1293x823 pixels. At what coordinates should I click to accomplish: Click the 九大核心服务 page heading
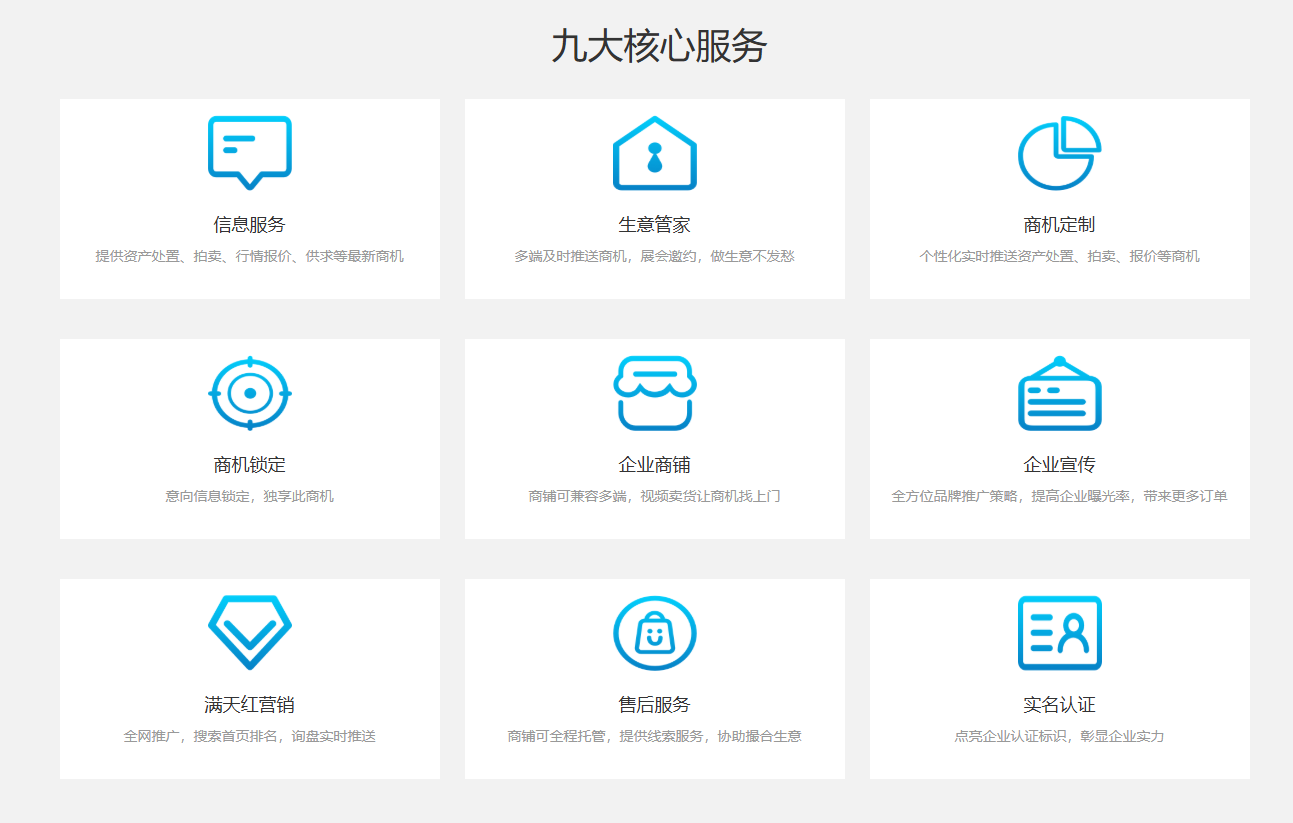(x=658, y=47)
